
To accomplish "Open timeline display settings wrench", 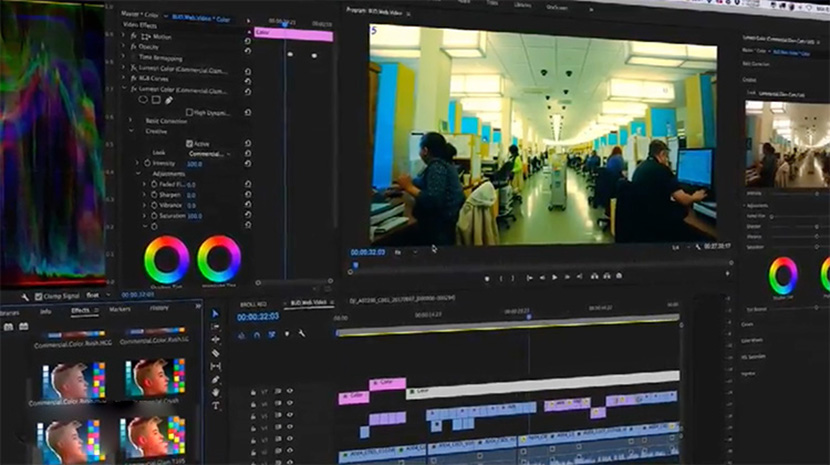I will tap(302, 334).
